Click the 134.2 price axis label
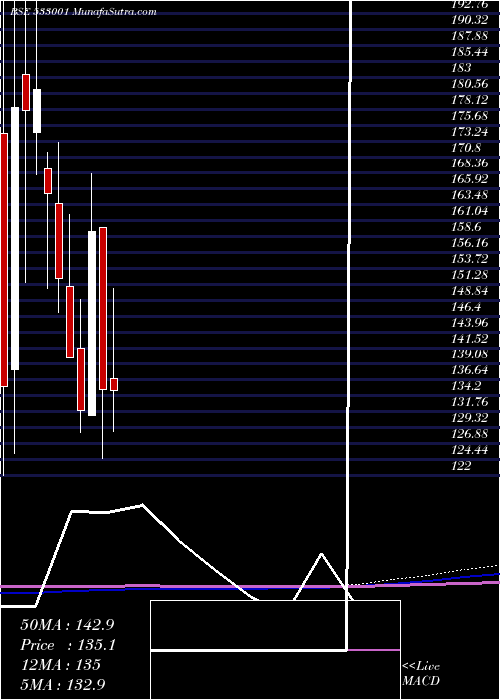The height and width of the screenshot is (700, 500). coord(467,386)
